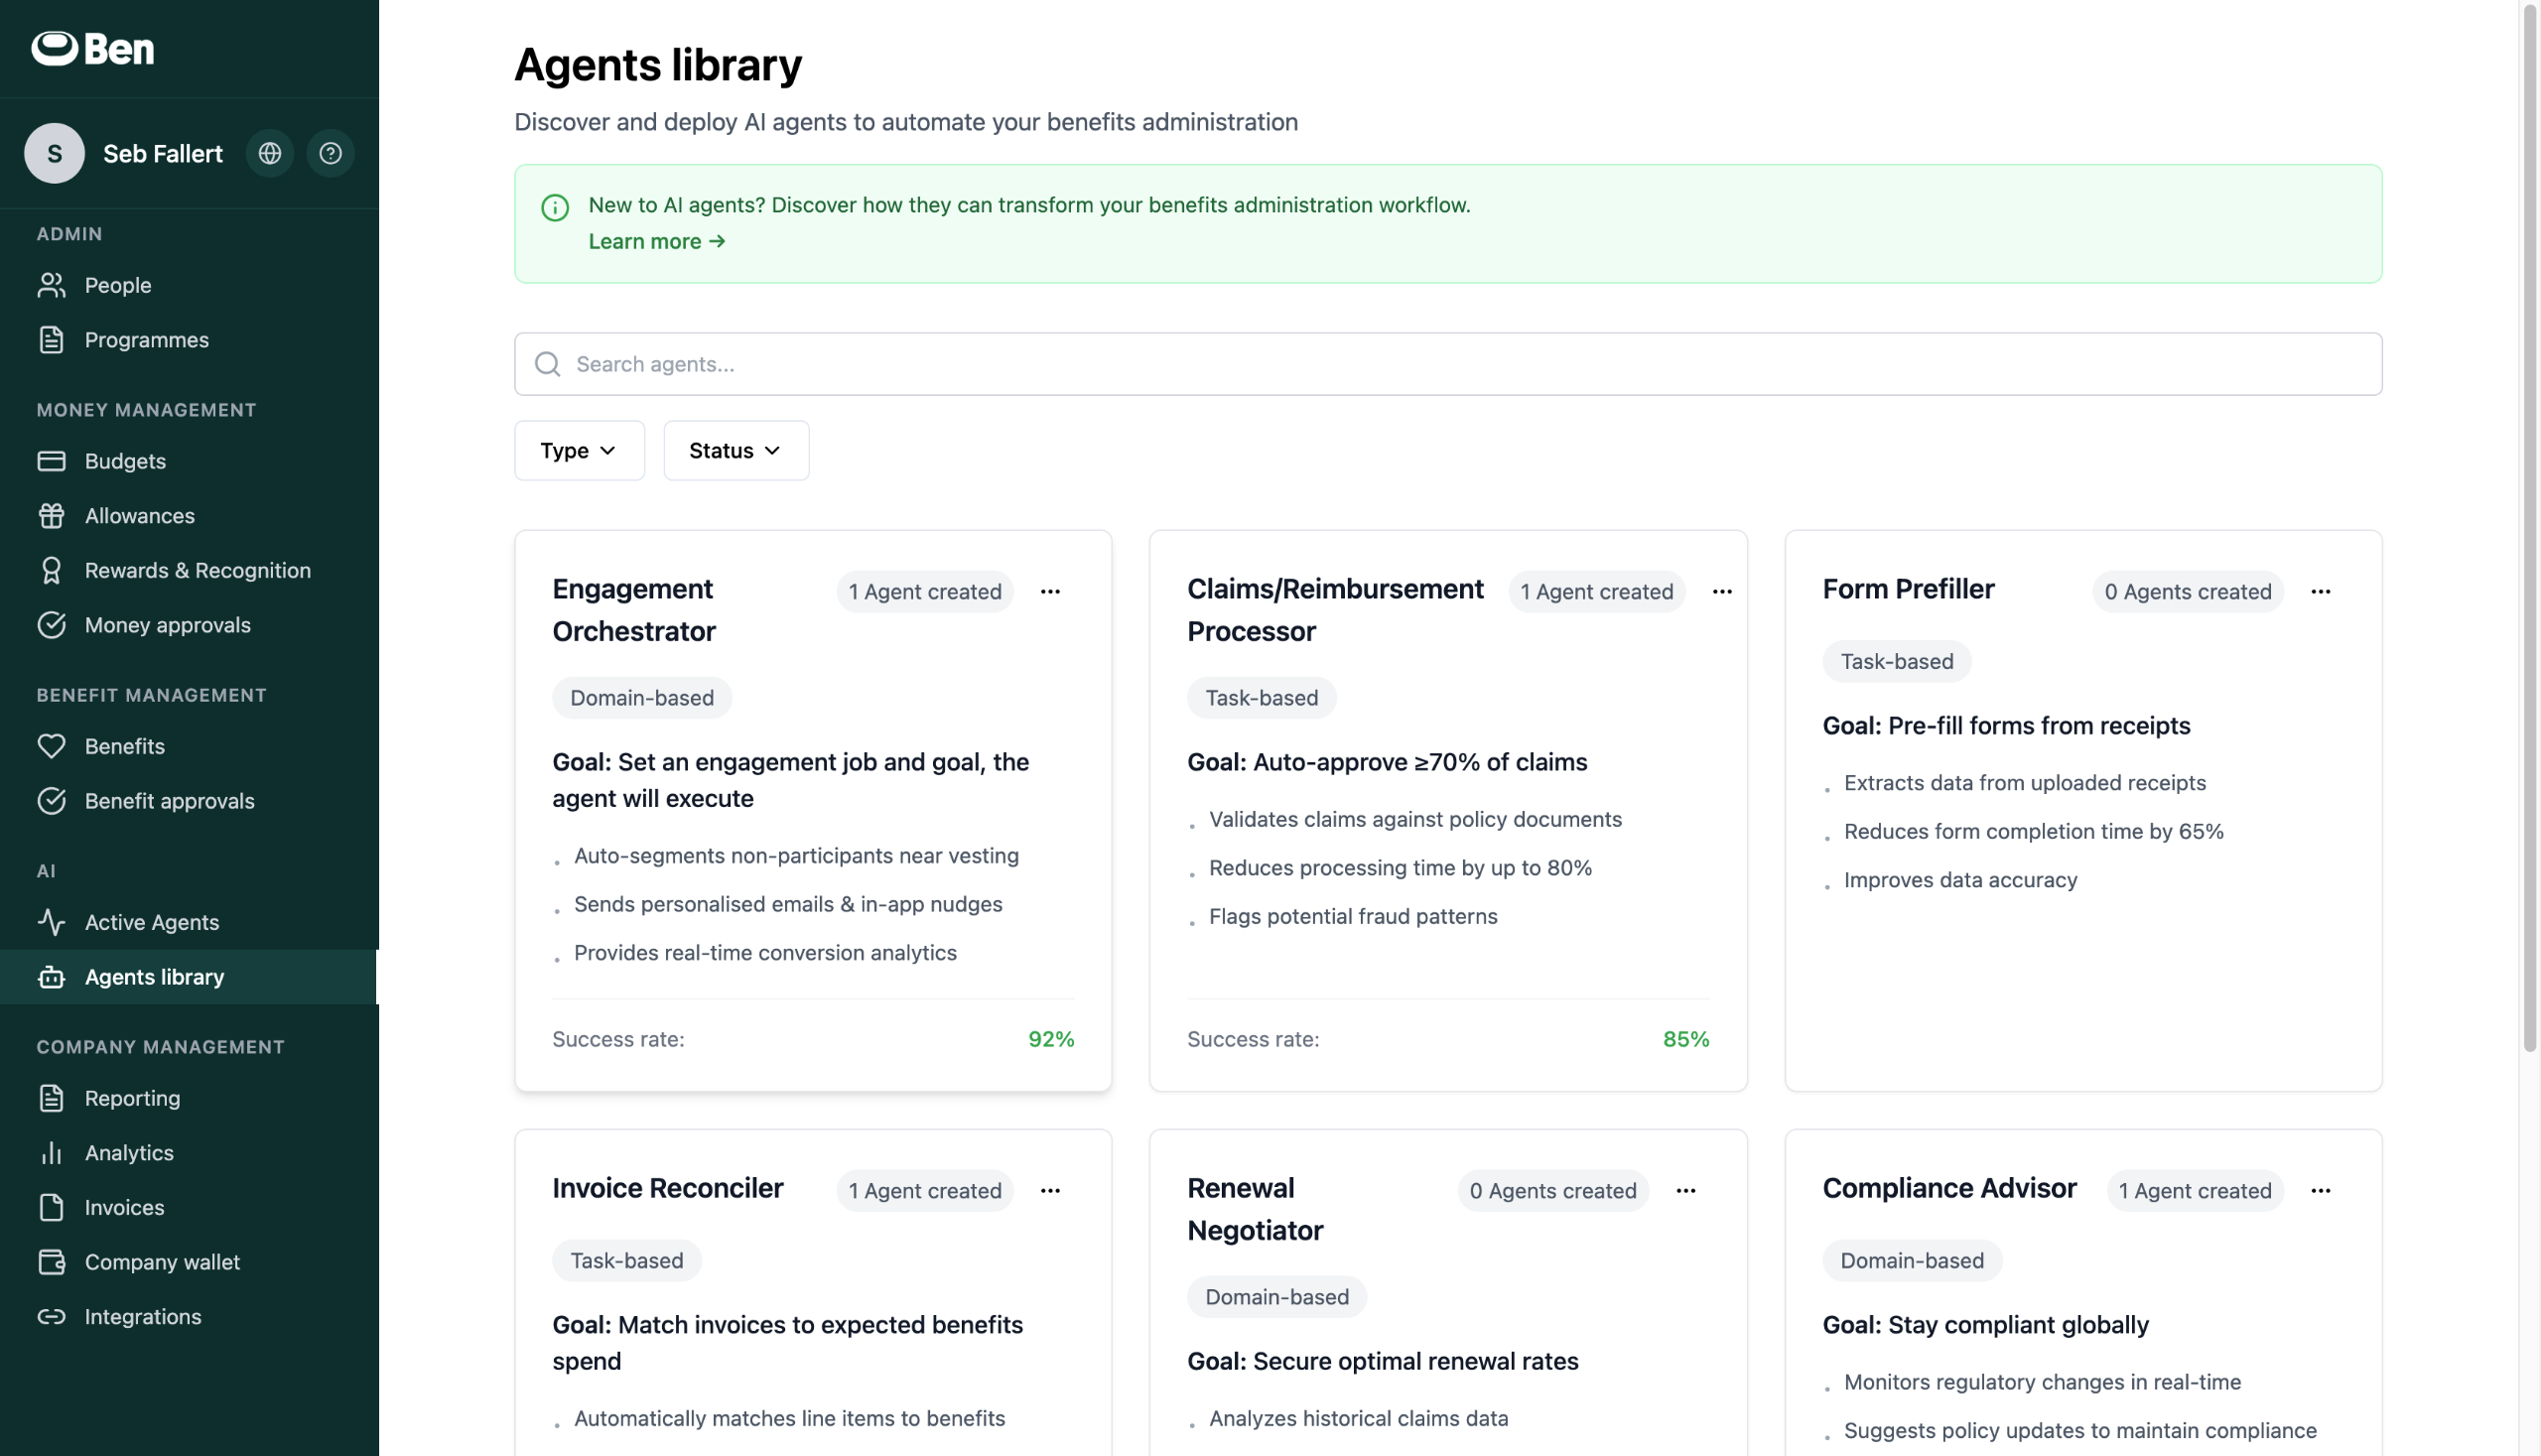
Task: Click Compliance Advisor ellipsis icon
Action: 2320,1190
